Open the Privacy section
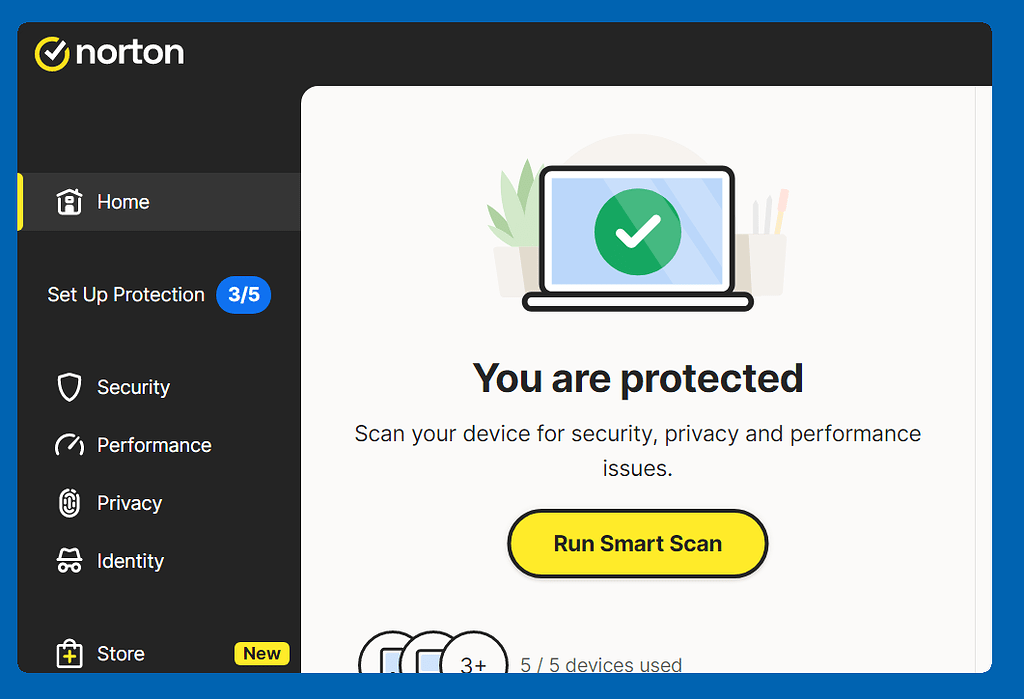This screenshot has width=1024, height=699. [x=131, y=503]
